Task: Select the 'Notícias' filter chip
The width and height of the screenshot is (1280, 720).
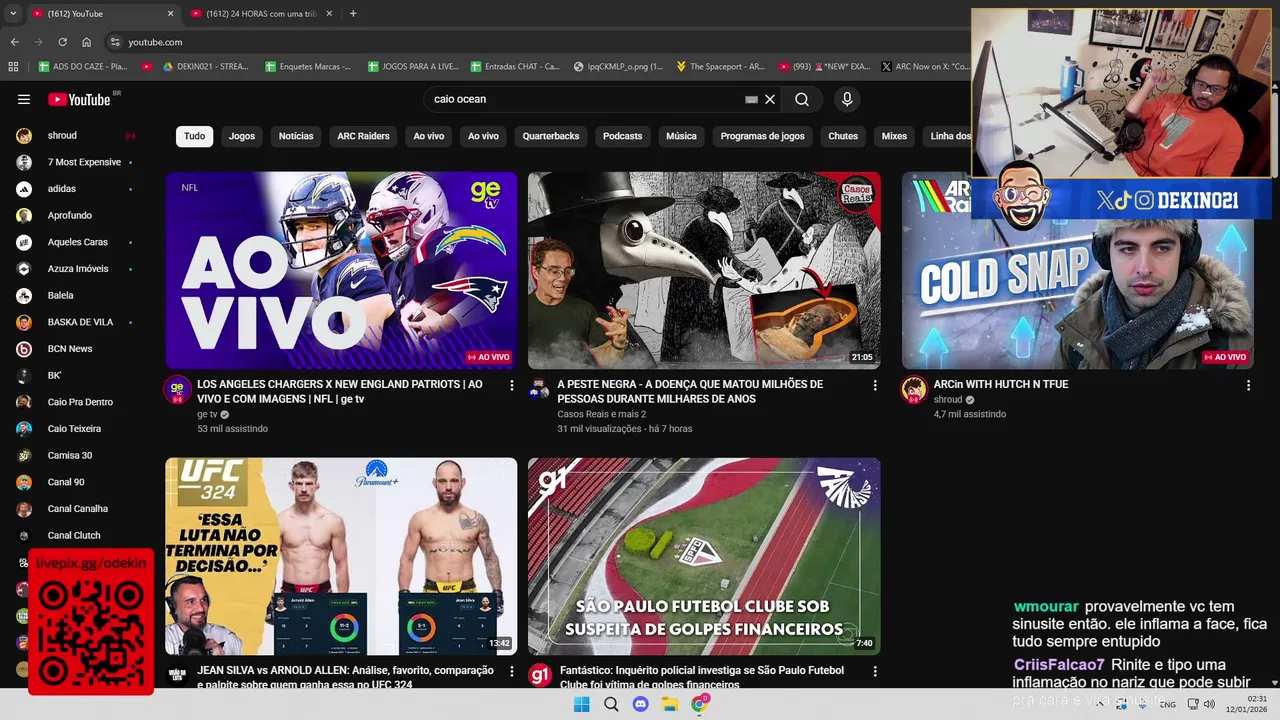Action: (296, 136)
